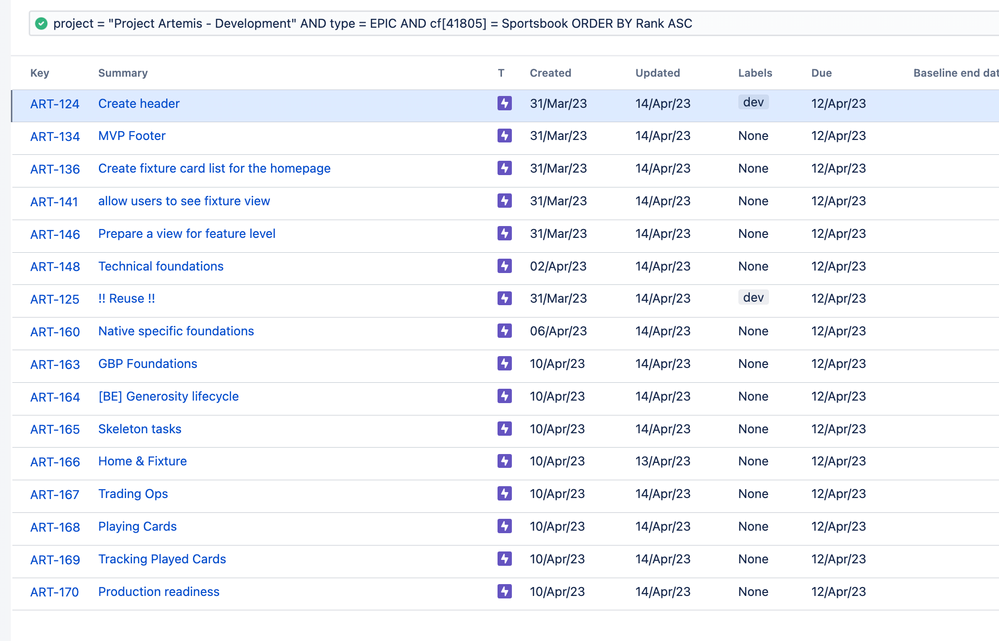Open the GBP Foundations summary link
This screenshot has height=641, width=999.
(148, 364)
